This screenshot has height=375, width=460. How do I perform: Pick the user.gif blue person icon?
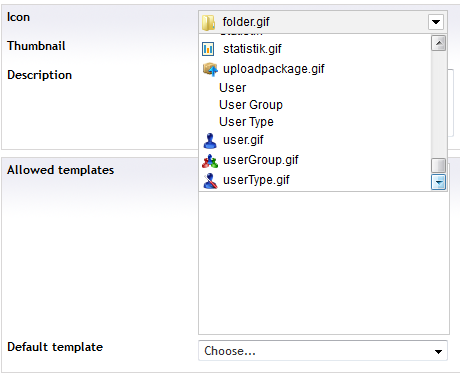(210, 140)
